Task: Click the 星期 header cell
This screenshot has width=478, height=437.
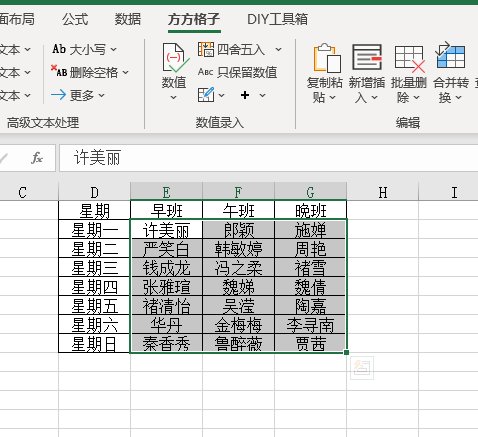Action: coord(94,210)
